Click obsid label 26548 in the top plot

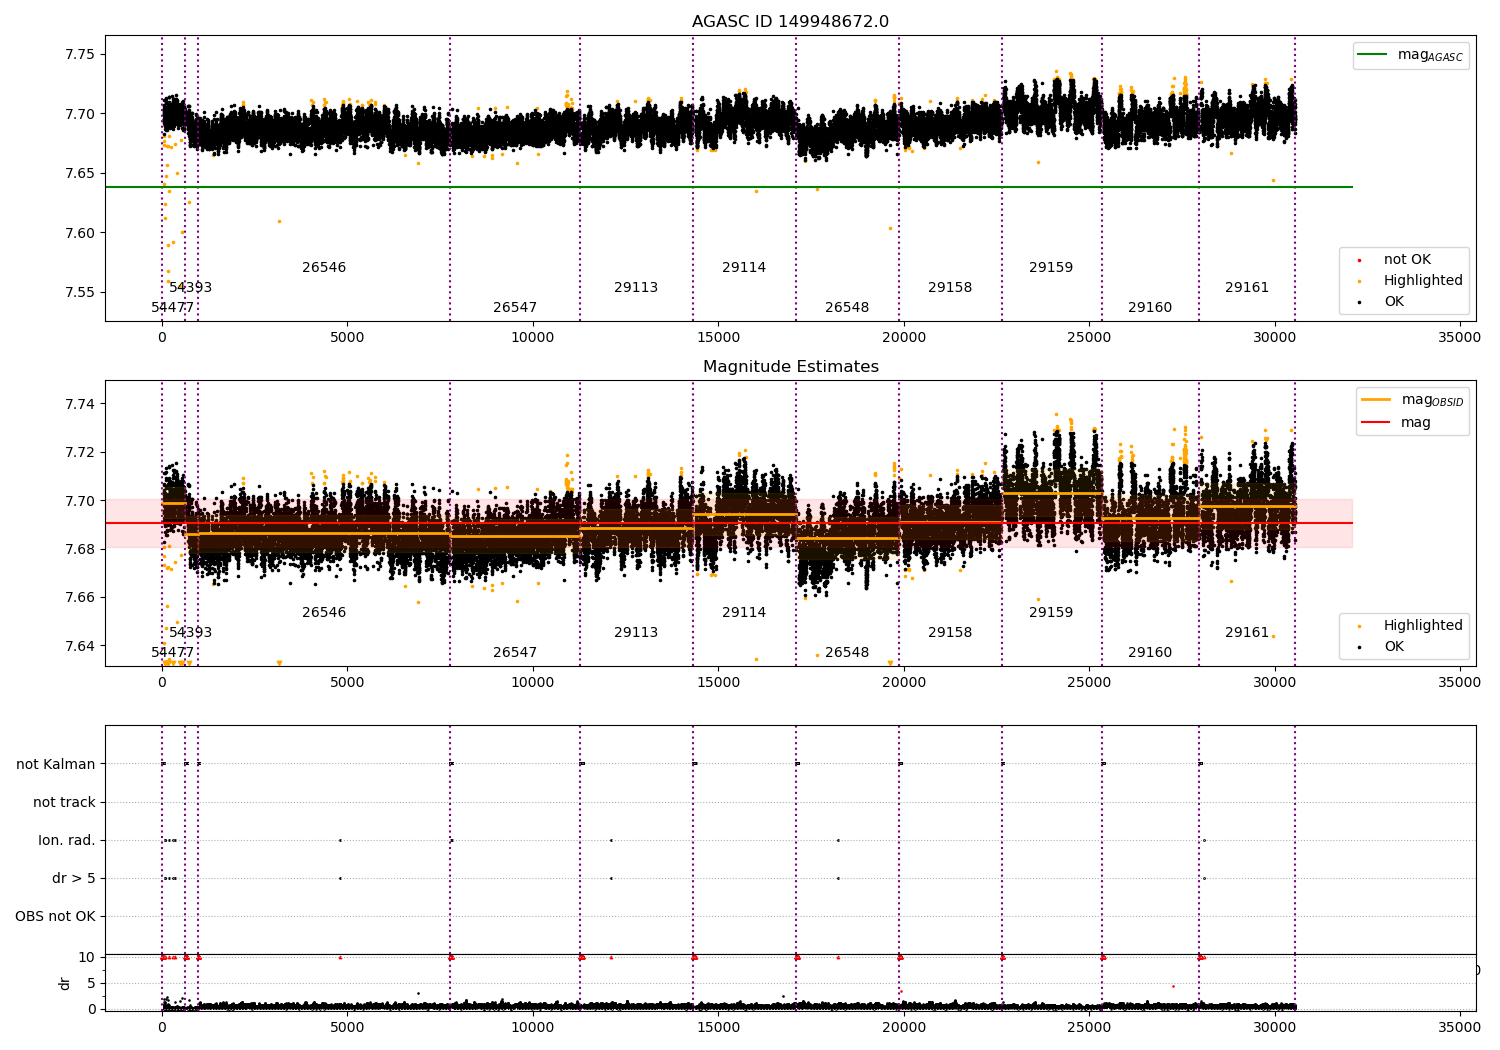tap(847, 308)
